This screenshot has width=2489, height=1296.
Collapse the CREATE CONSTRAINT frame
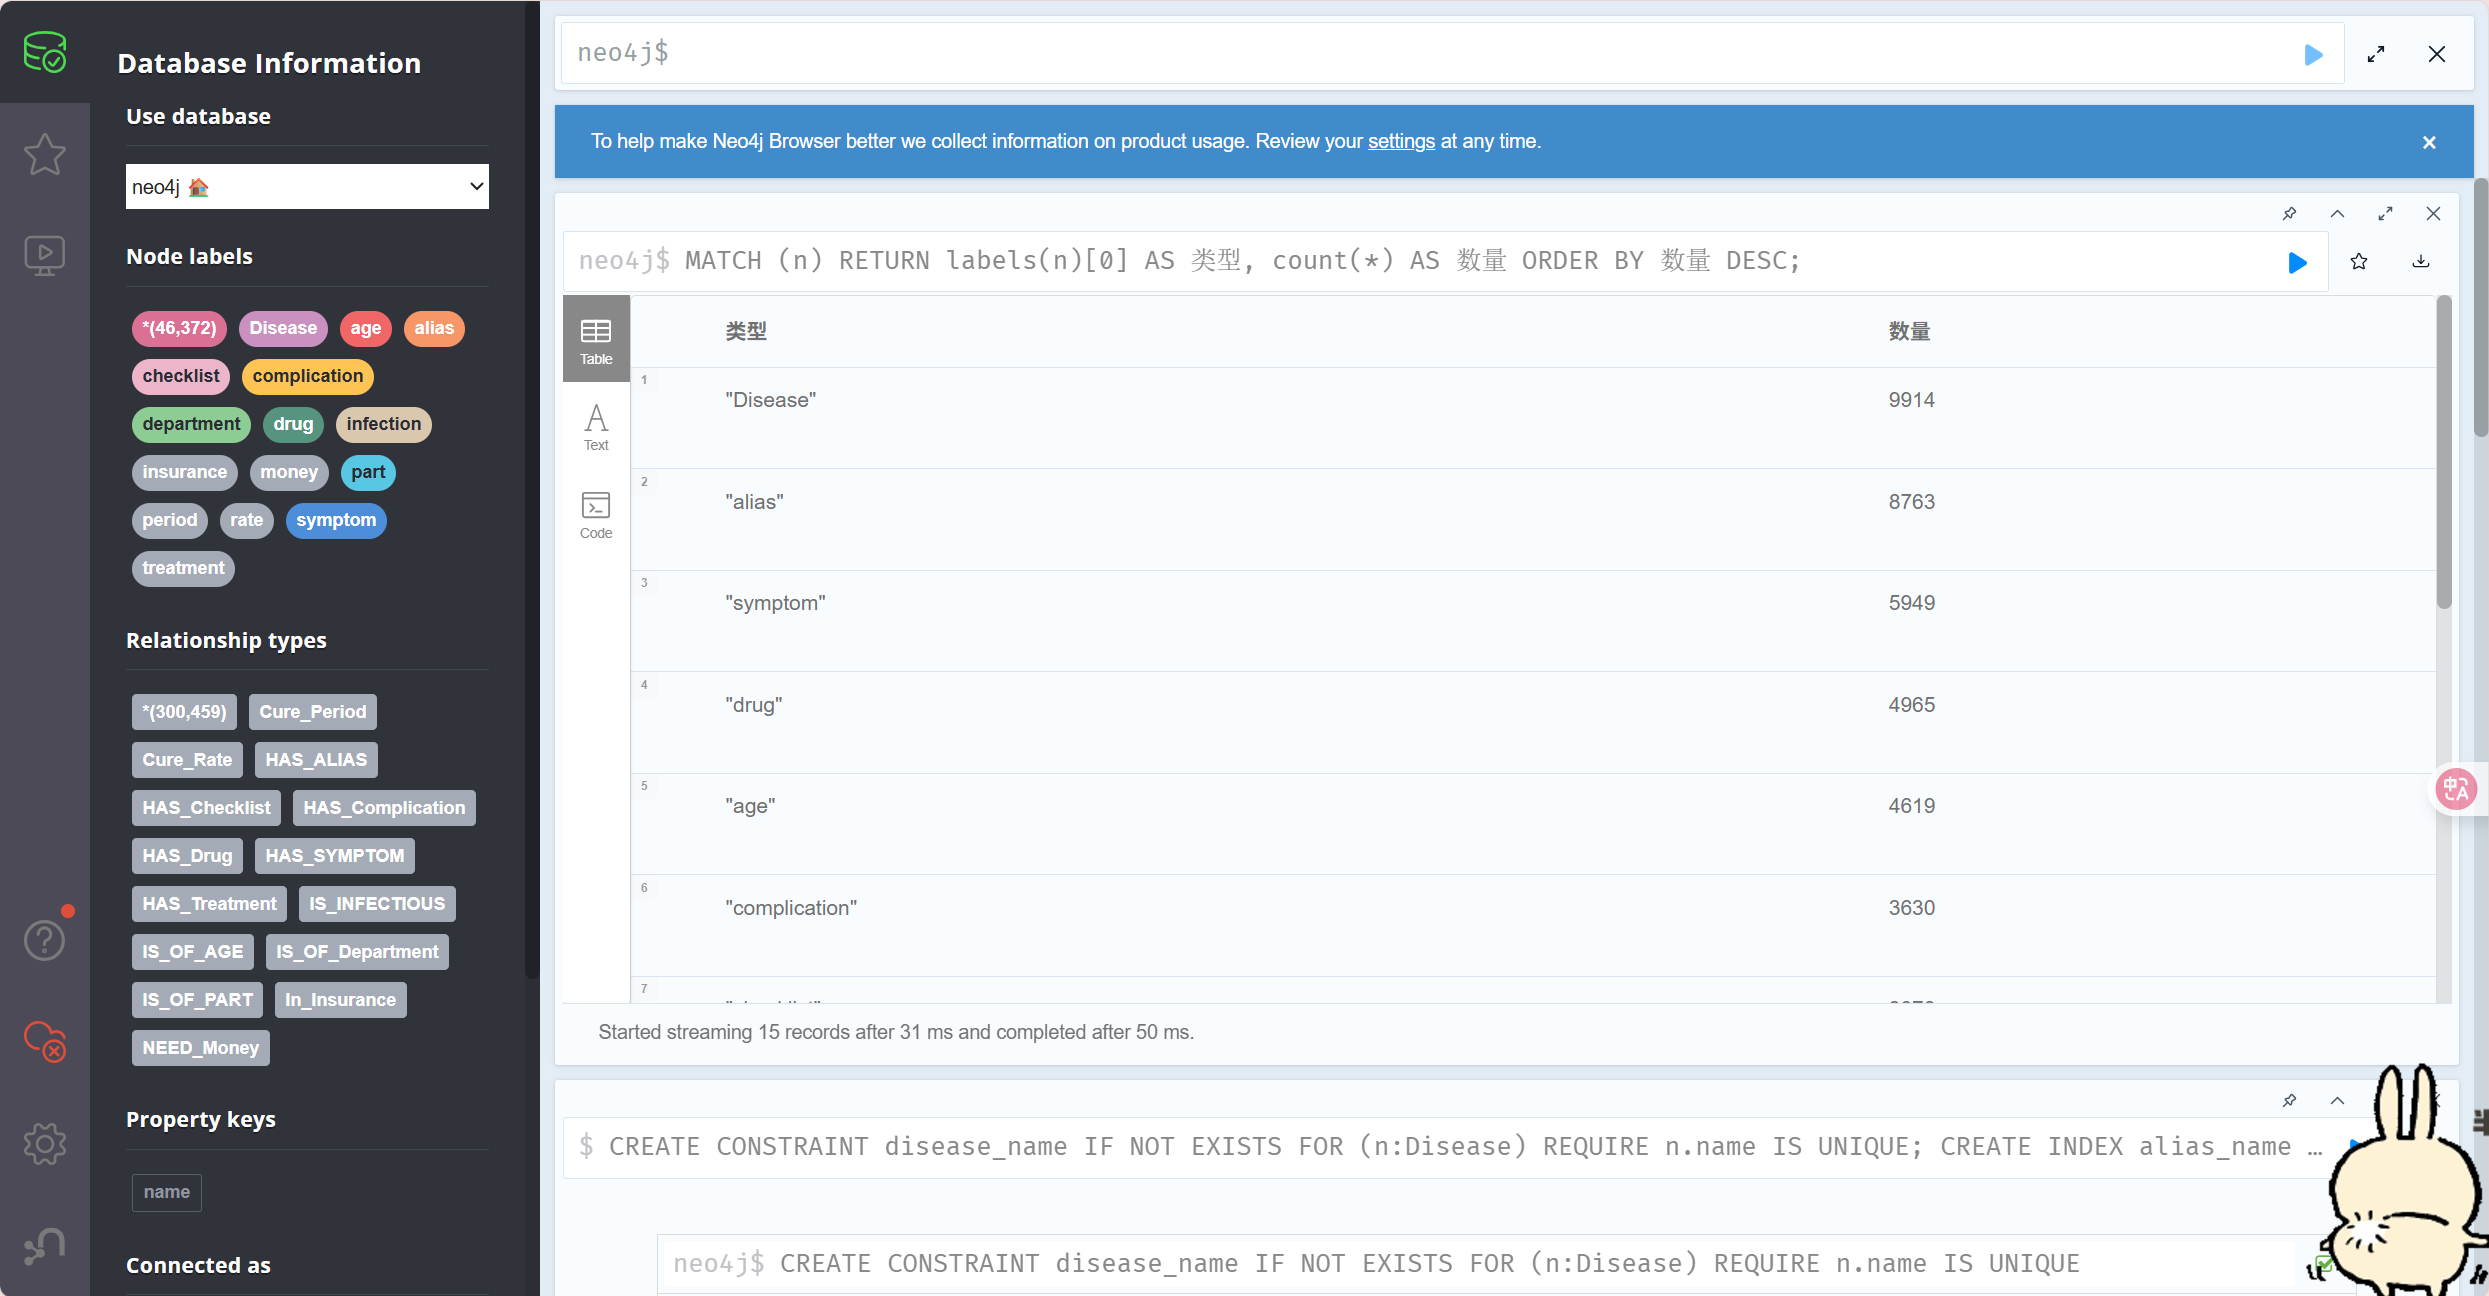(x=2337, y=1101)
